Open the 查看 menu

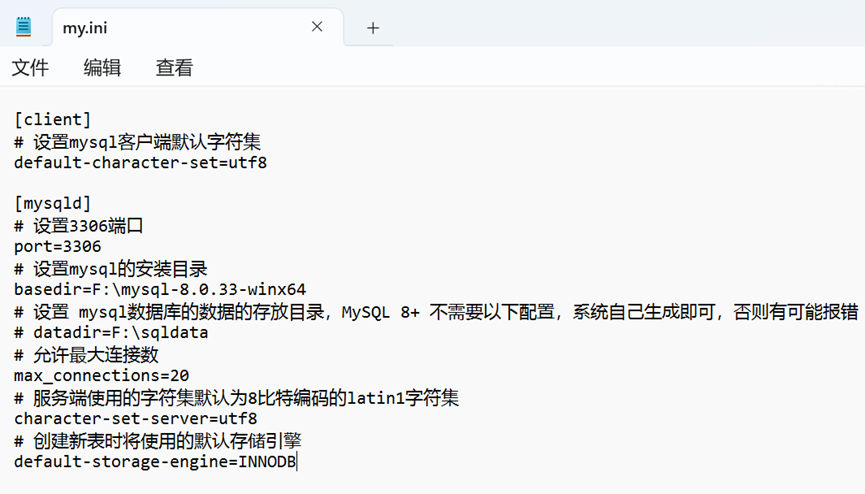pos(174,67)
